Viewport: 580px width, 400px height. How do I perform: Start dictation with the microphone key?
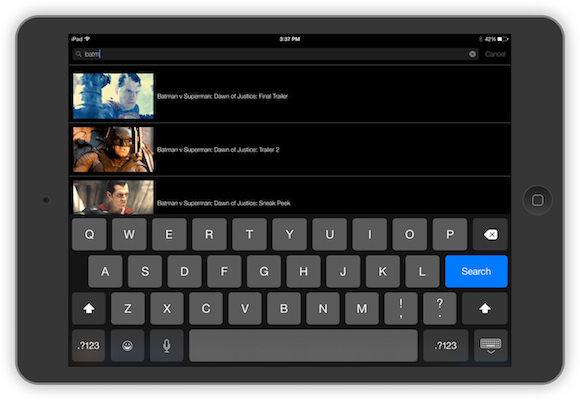pos(166,346)
